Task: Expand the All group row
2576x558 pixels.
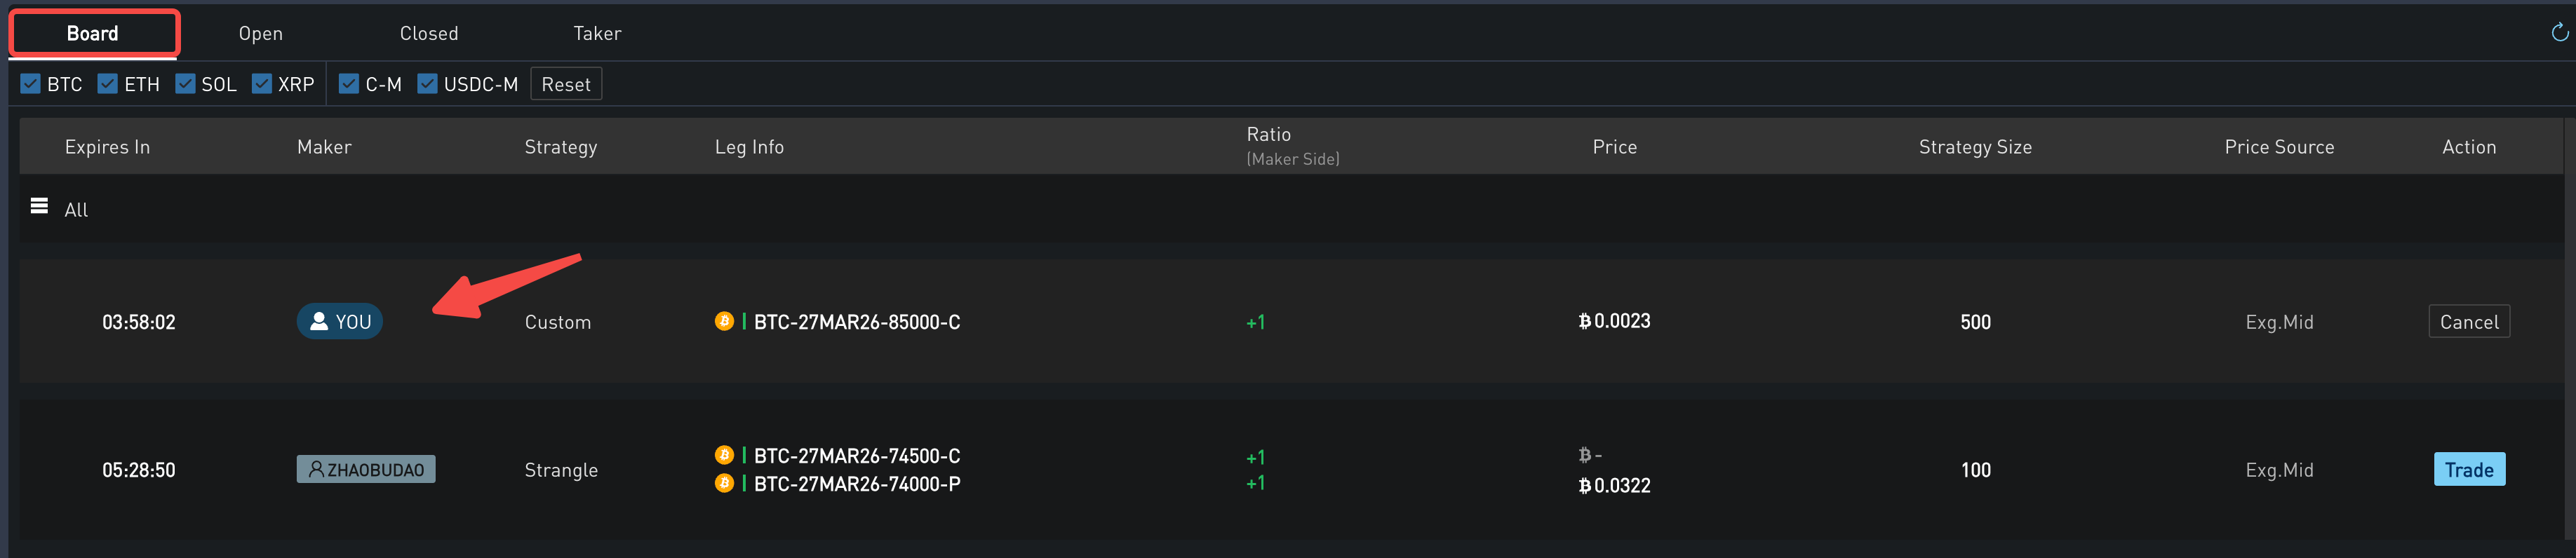Action: [x=76, y=210]
